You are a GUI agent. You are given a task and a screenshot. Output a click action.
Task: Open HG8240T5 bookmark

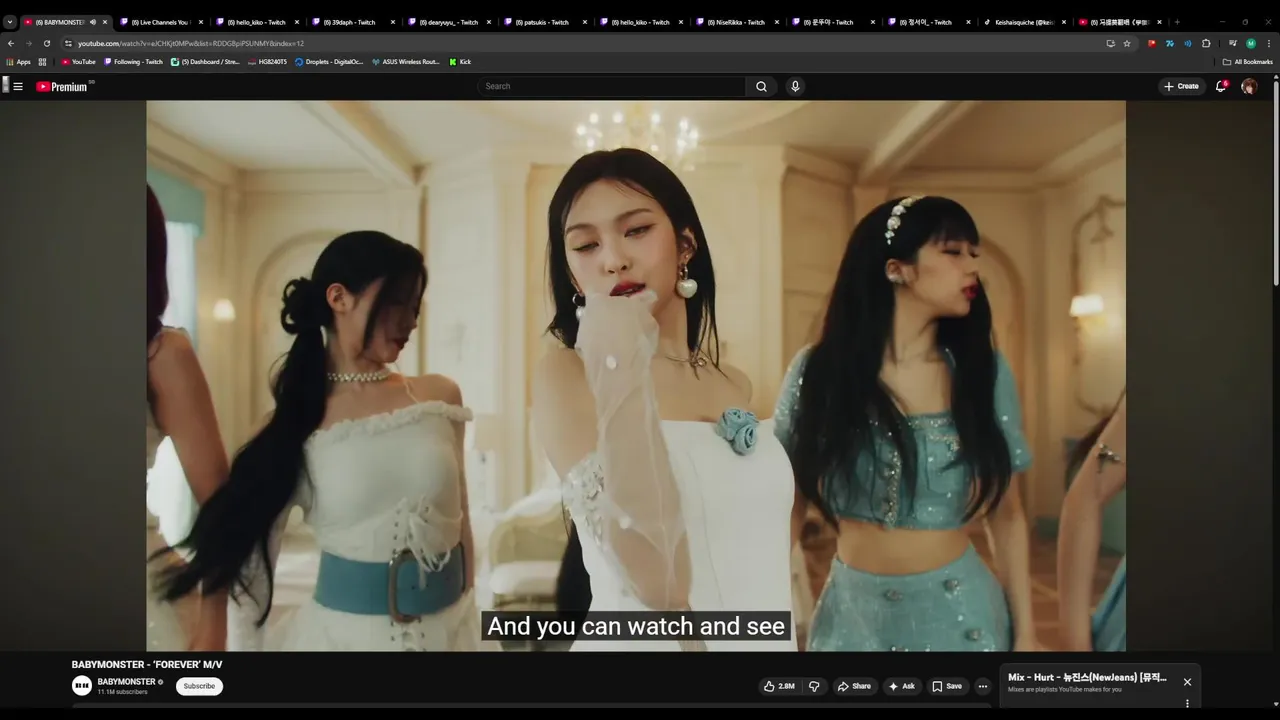click(x=268, y=62)
